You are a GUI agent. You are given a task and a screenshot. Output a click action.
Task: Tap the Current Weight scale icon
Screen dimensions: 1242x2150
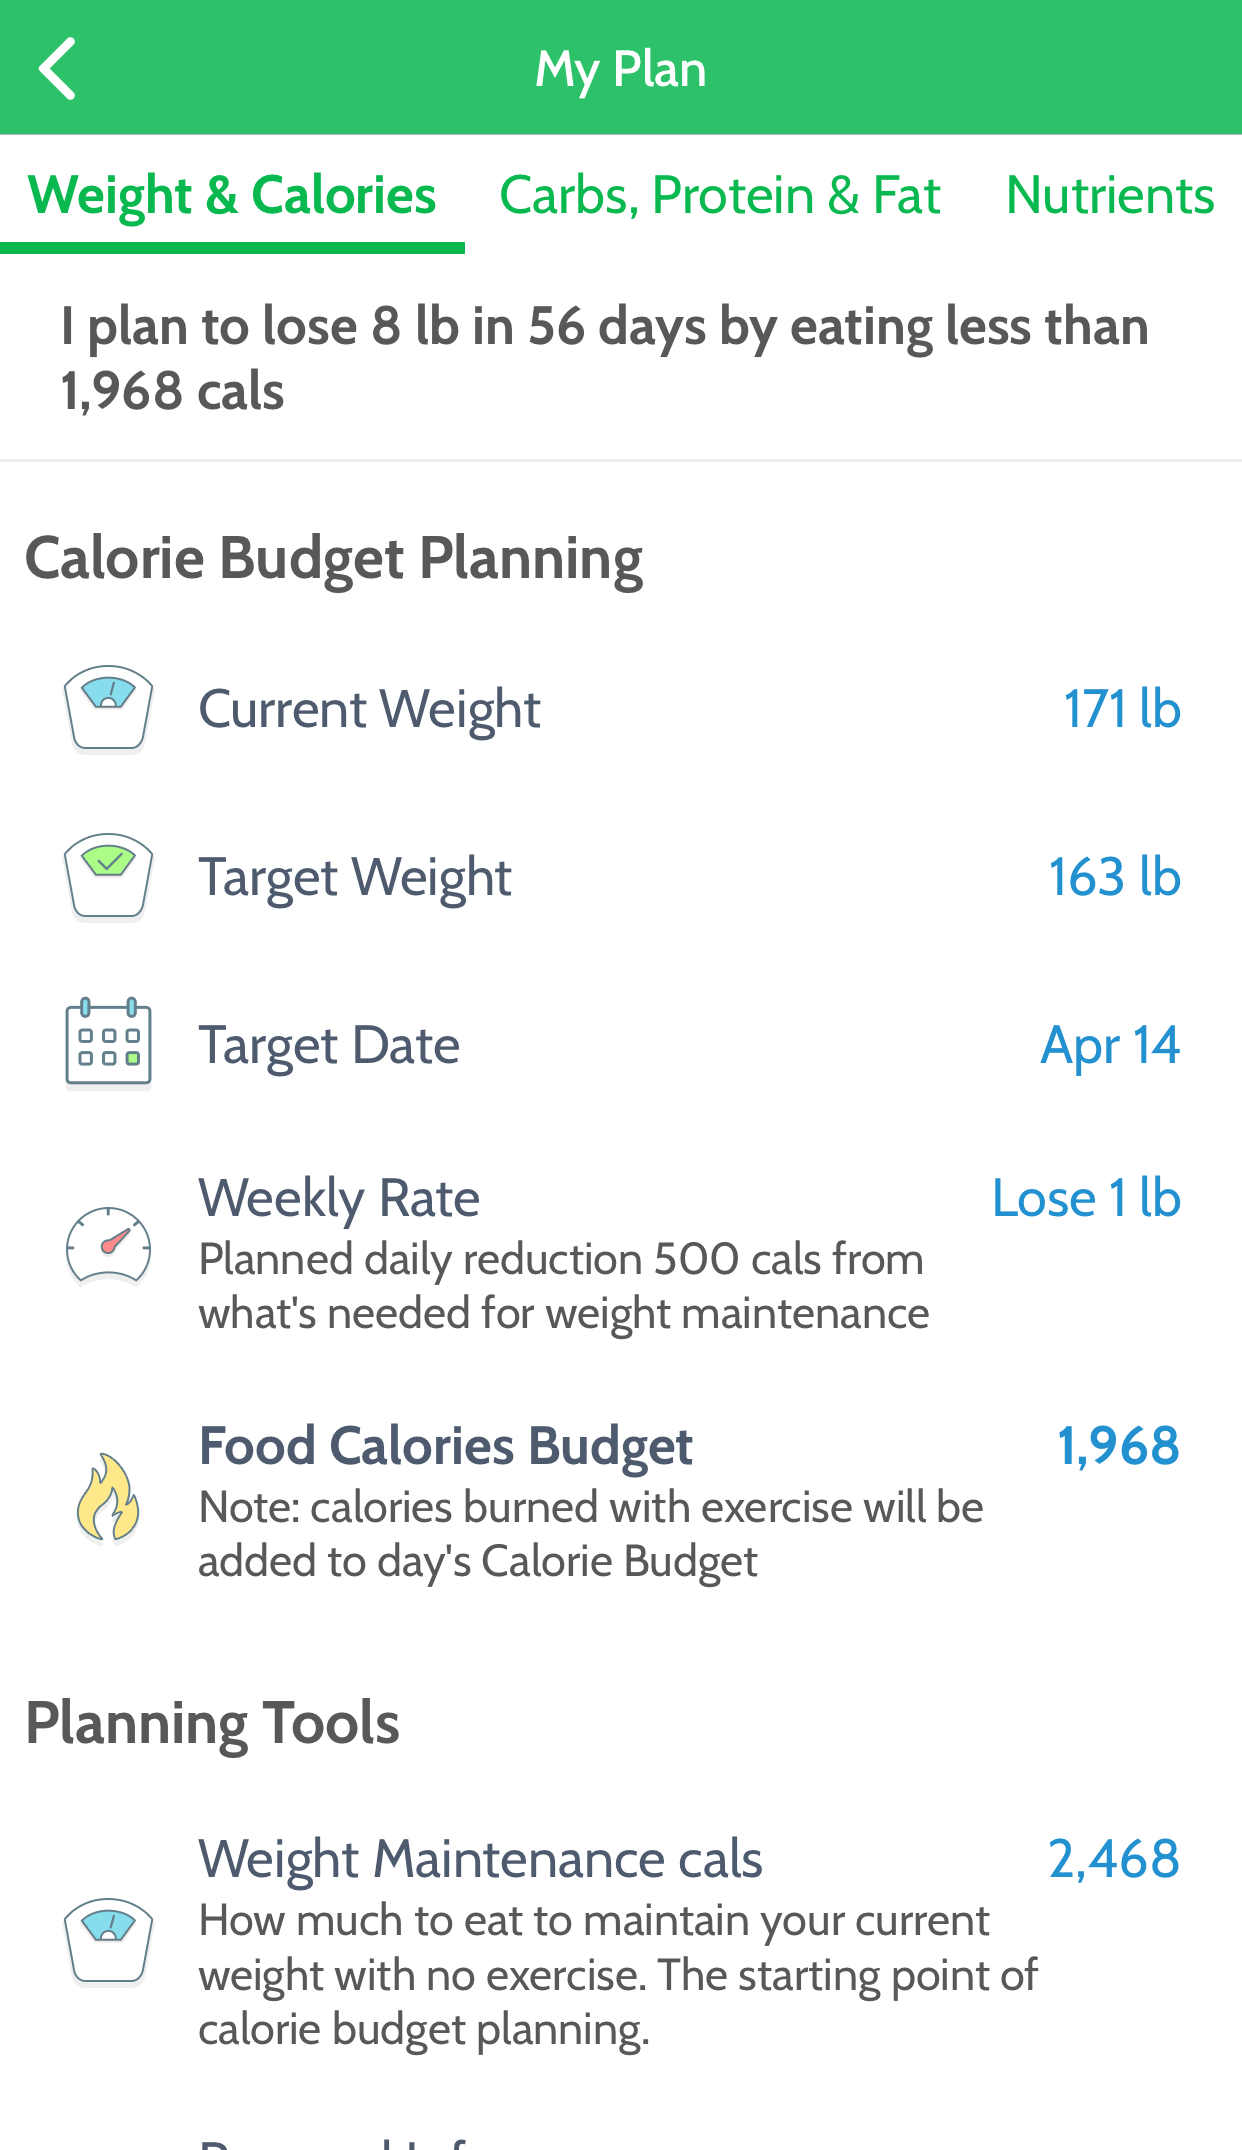coord(108,708)
